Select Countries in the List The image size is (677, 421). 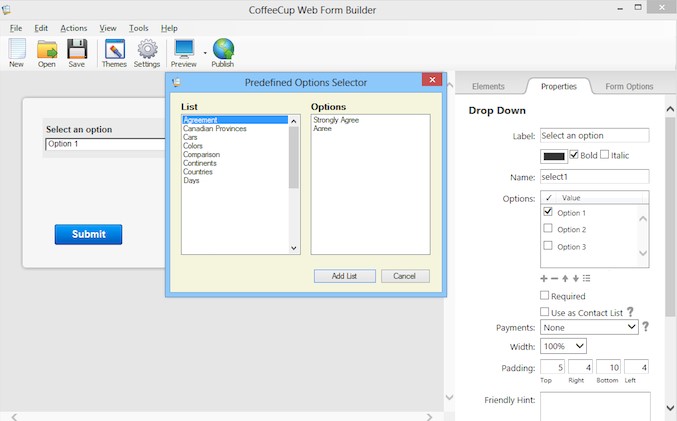(198, 172)
